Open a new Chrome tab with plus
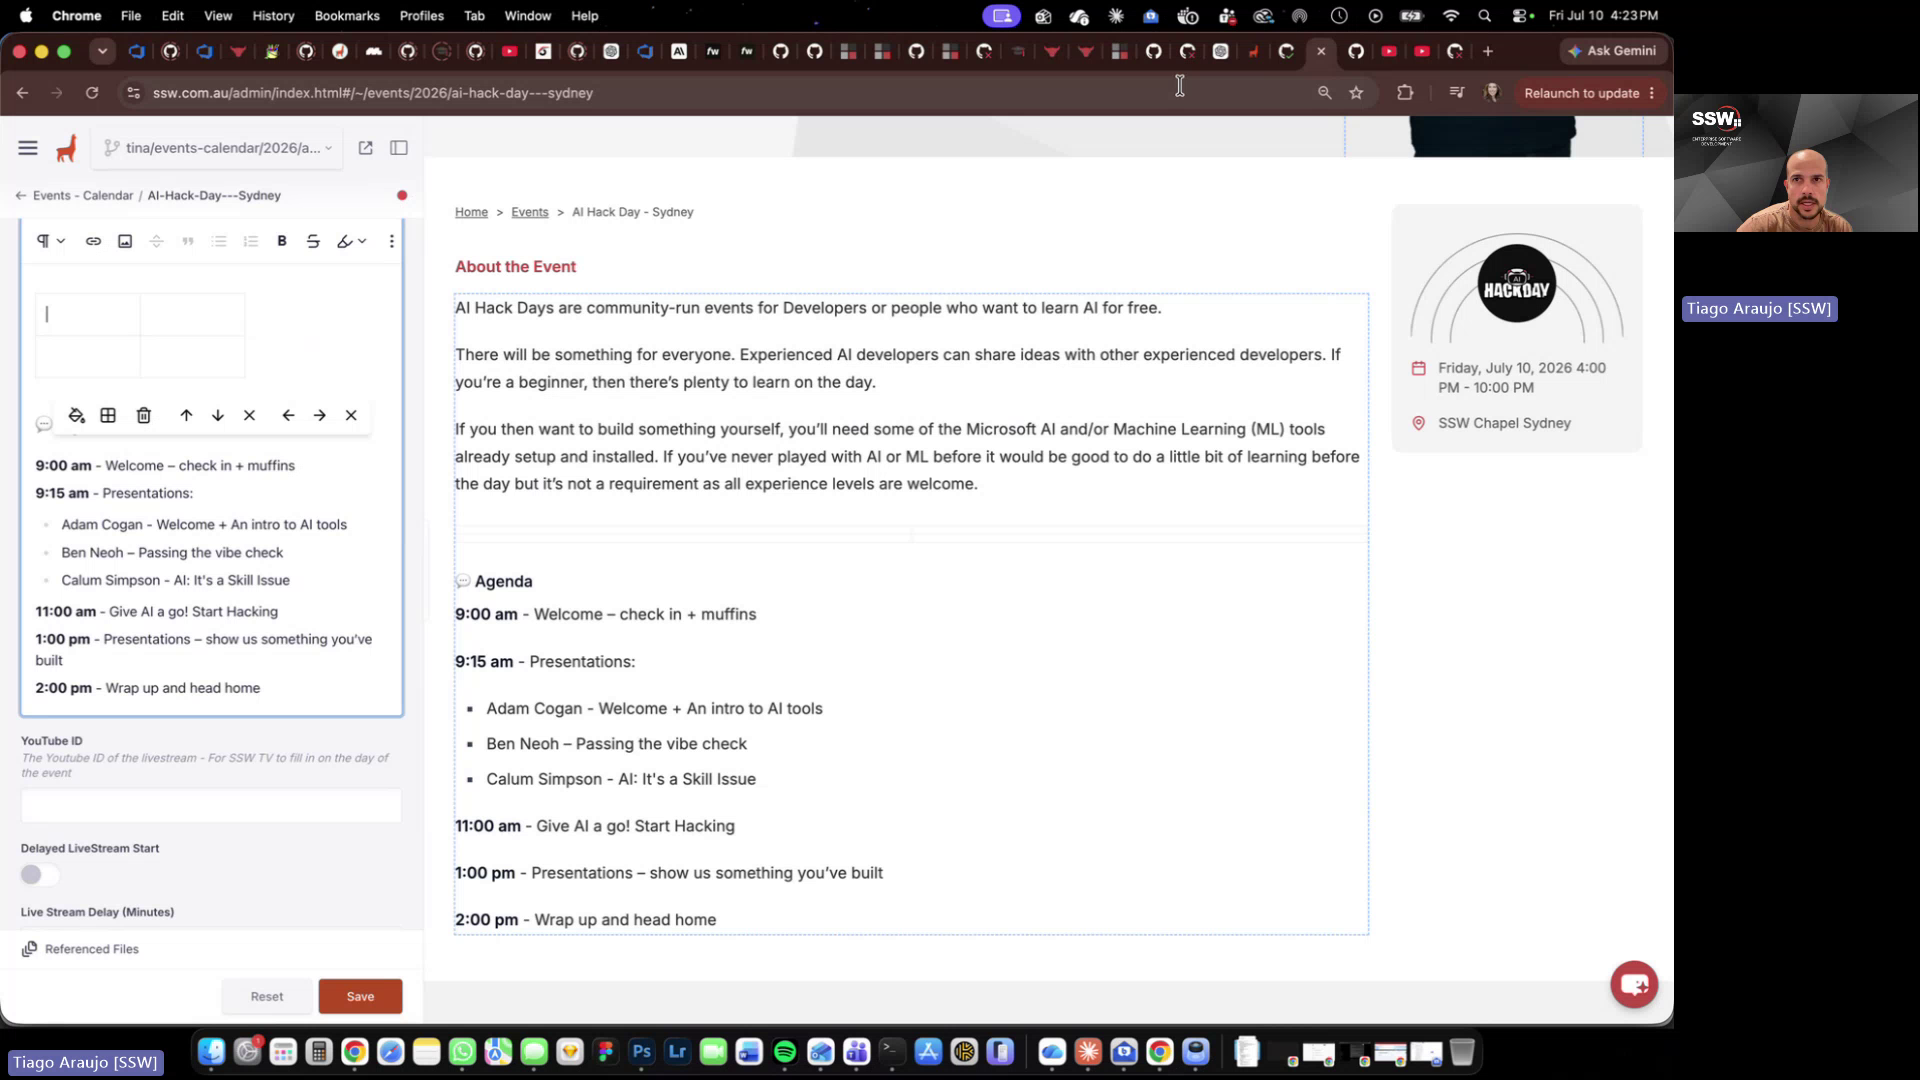This screenshot has height=1080, width=1920. click(x=1488, y=51)
